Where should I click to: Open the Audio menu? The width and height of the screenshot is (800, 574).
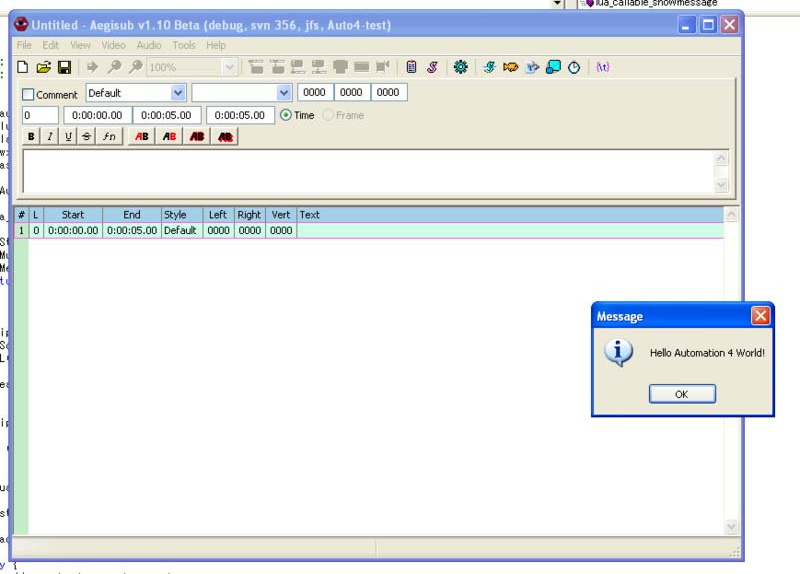click(x=149, y=45)
